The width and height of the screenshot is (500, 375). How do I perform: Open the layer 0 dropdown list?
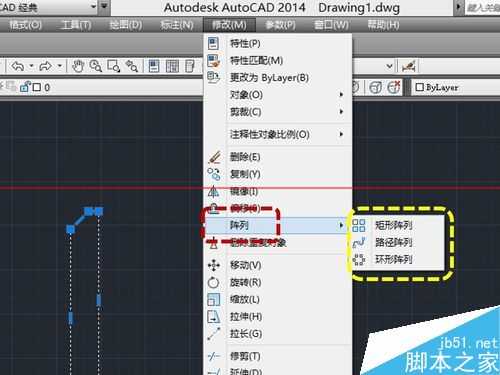(100, 87)
